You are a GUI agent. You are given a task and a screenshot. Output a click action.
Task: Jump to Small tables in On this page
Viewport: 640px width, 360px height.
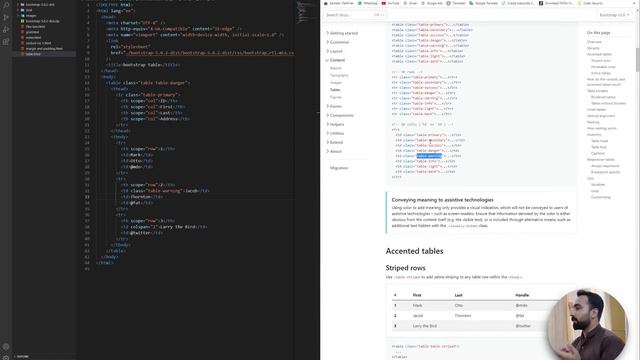596,109
